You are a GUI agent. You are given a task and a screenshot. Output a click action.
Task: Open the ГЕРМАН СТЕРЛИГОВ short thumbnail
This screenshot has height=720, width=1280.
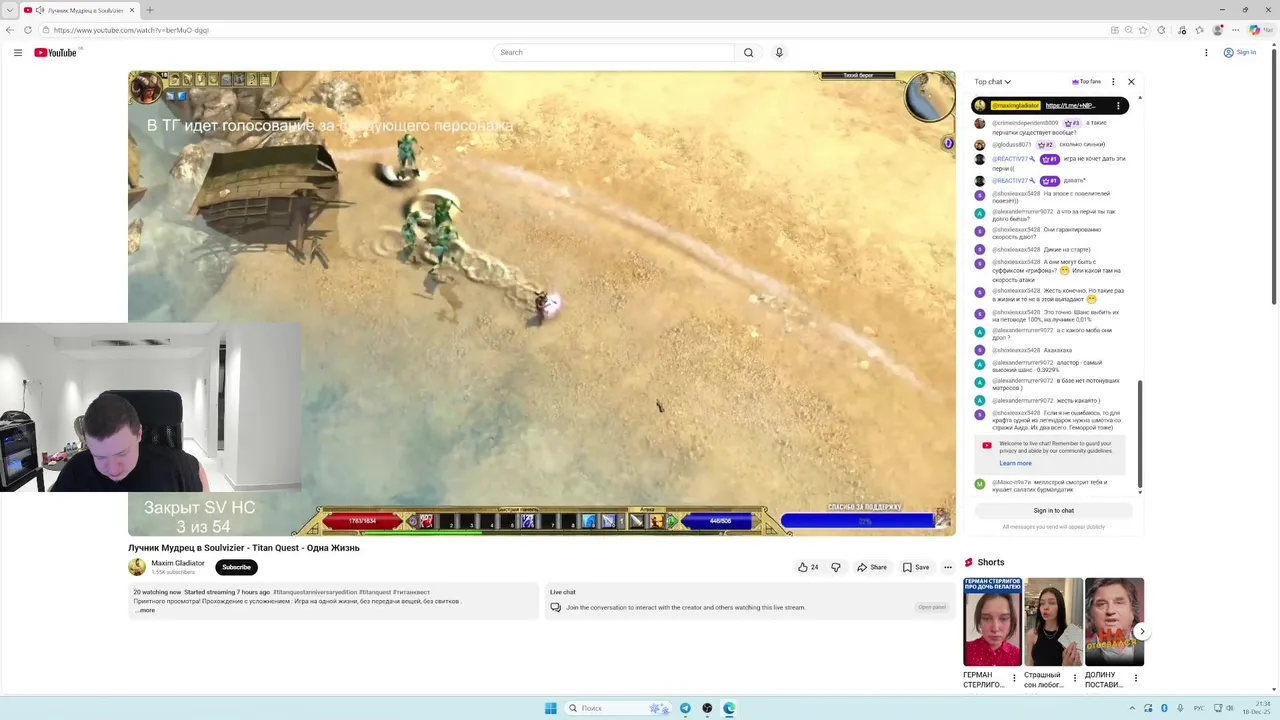click(x=992, y=622)
